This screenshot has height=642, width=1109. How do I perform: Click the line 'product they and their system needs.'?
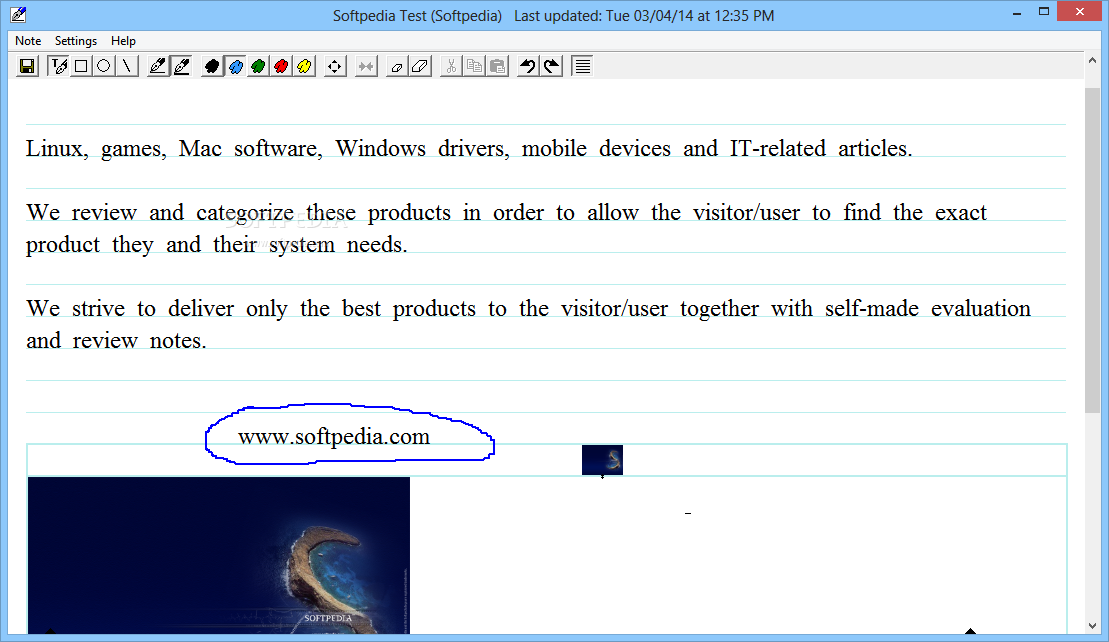[216, 245]
